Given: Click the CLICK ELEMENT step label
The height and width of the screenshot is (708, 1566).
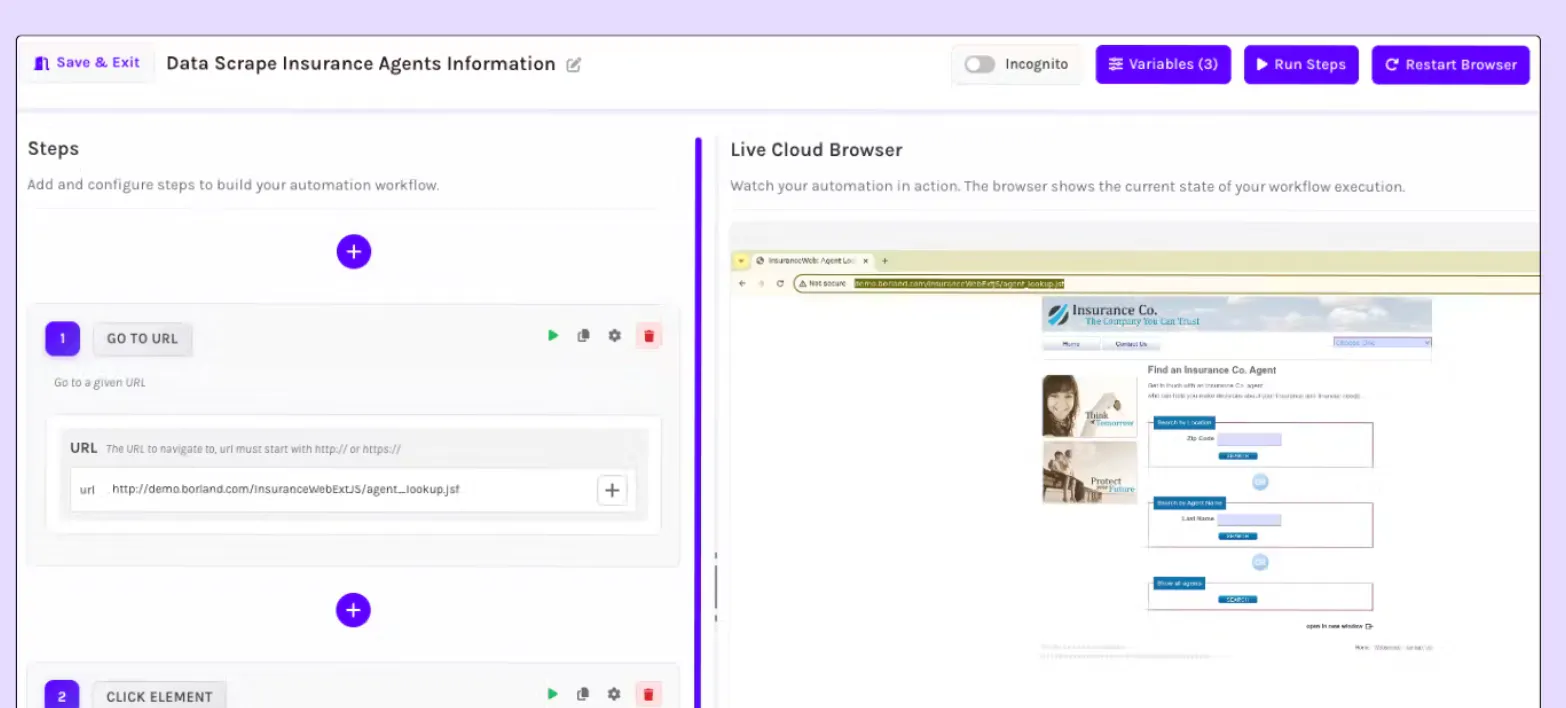Looking at the screenshot, I should [160, 696].
